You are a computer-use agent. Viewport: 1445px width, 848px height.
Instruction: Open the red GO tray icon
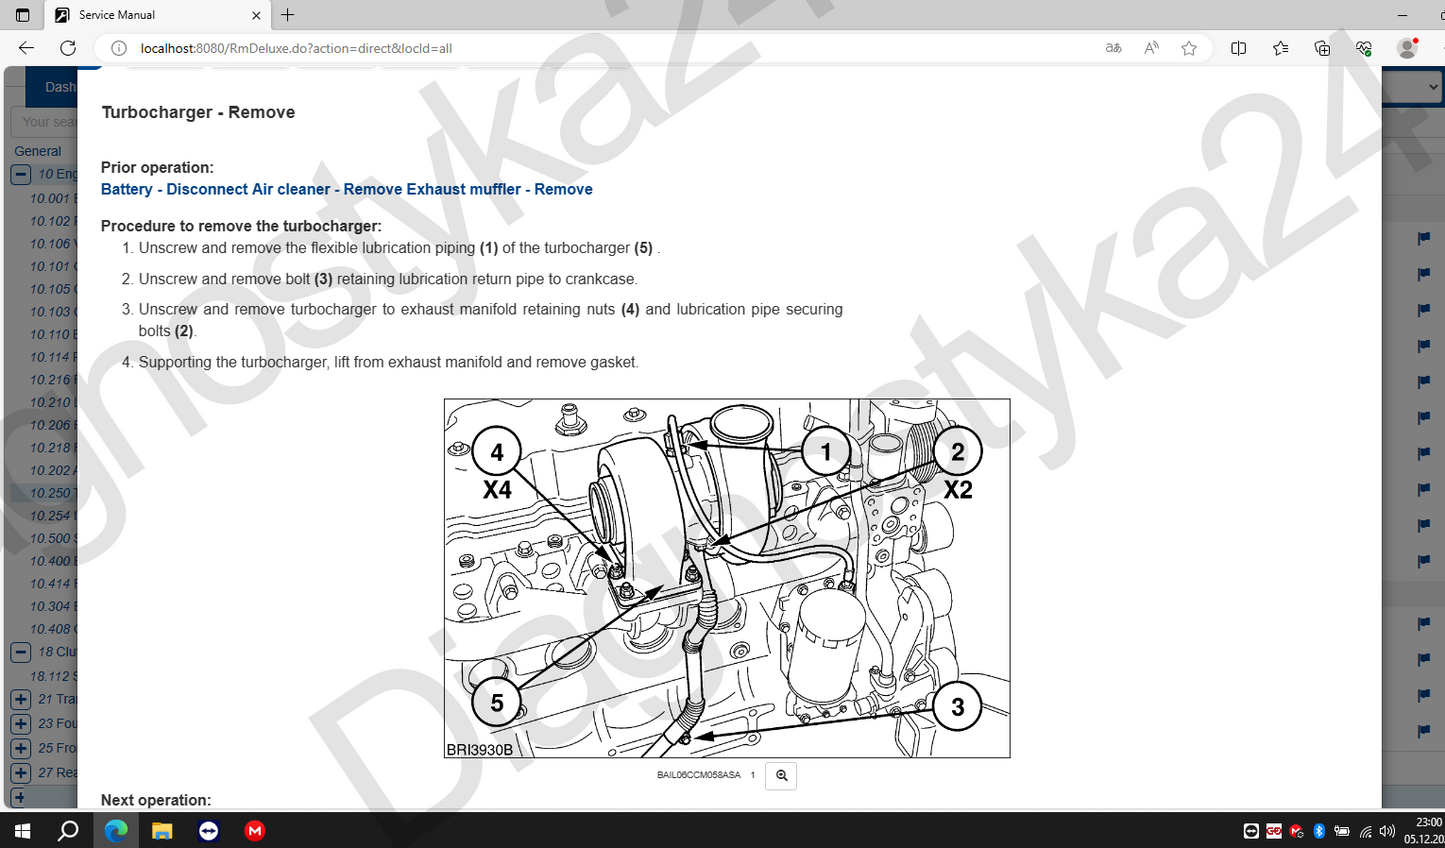click(x=1274, y=831)
